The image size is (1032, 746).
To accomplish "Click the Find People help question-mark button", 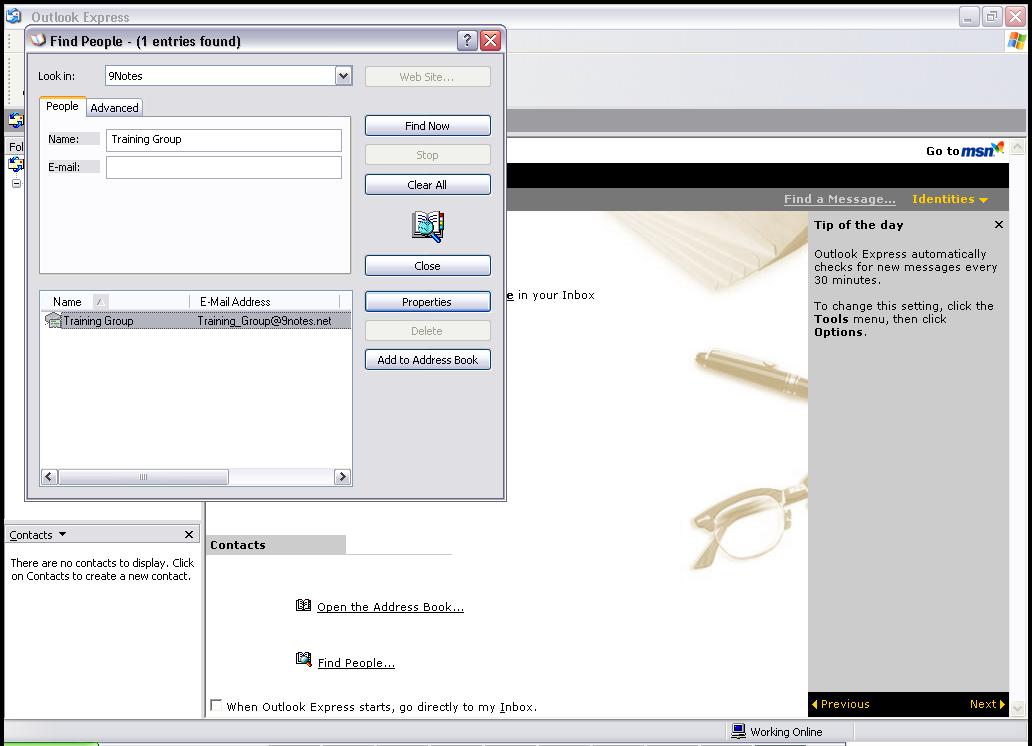I will point(467,41).
